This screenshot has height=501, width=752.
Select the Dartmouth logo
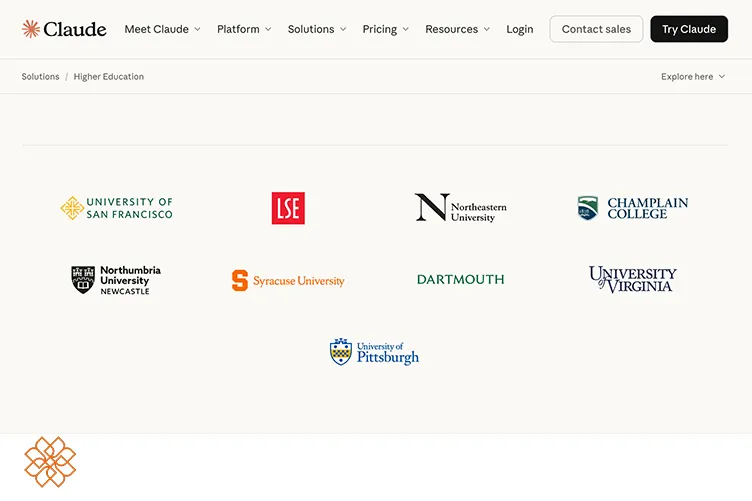460,280
